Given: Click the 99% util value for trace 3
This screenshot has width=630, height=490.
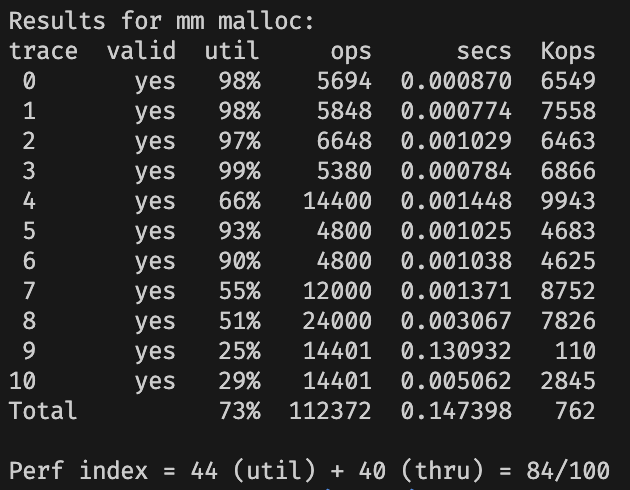Looking at the screenshot, I should 239,171.
